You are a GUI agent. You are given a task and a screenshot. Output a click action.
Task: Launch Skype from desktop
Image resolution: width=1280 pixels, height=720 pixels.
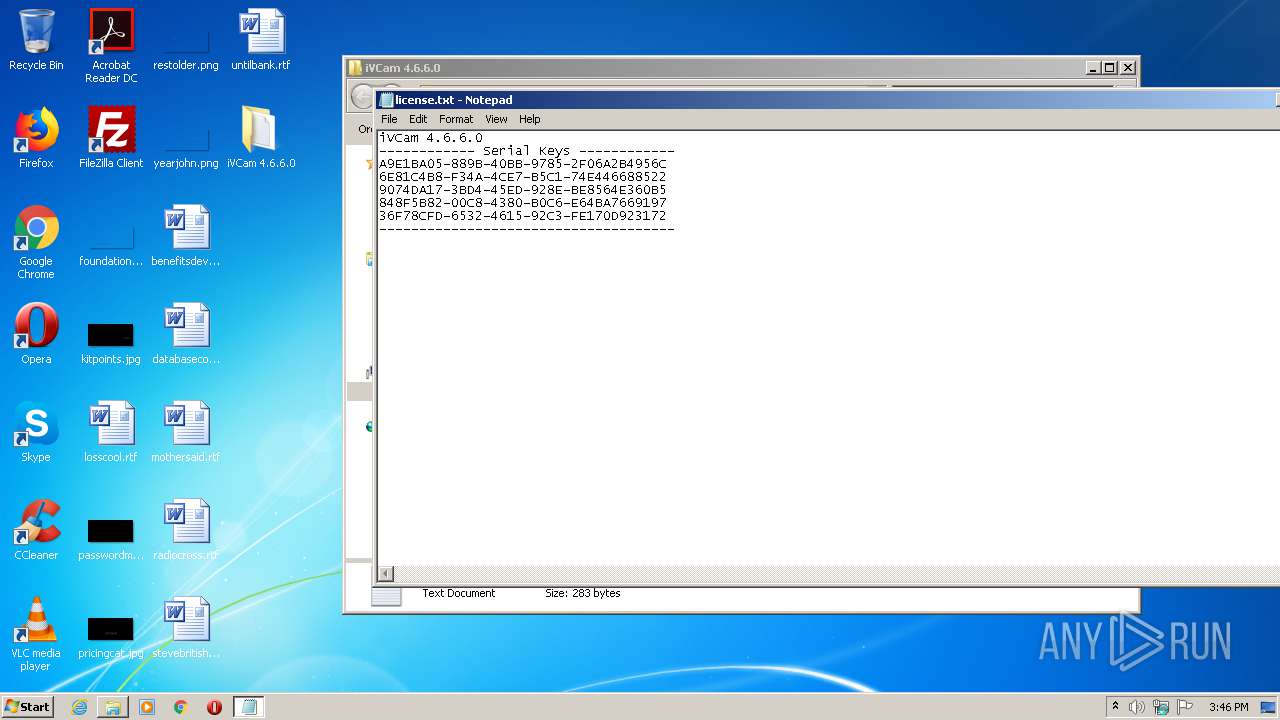pyautogui.click(x=36, y=432)
